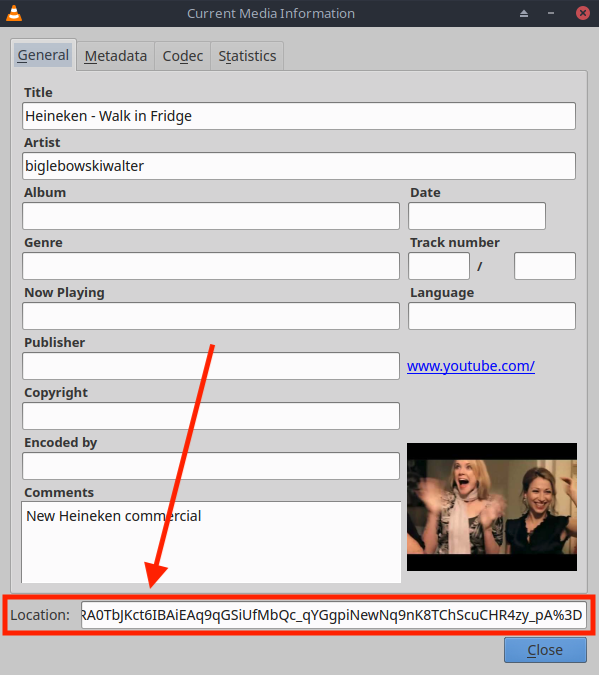Open the www.youtube.com link
This screenshot has height=675, width=599.
[x=471, y=366]
